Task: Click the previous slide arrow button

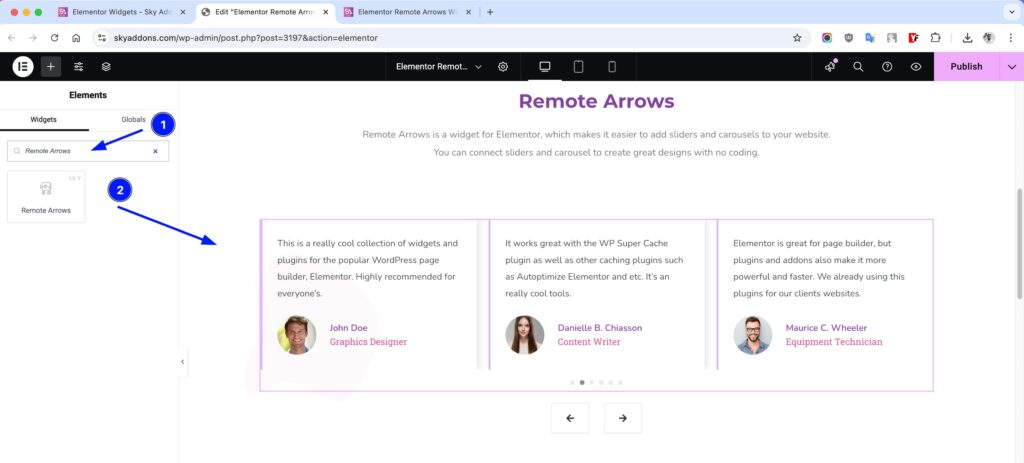Action: [x=569, y=418]
